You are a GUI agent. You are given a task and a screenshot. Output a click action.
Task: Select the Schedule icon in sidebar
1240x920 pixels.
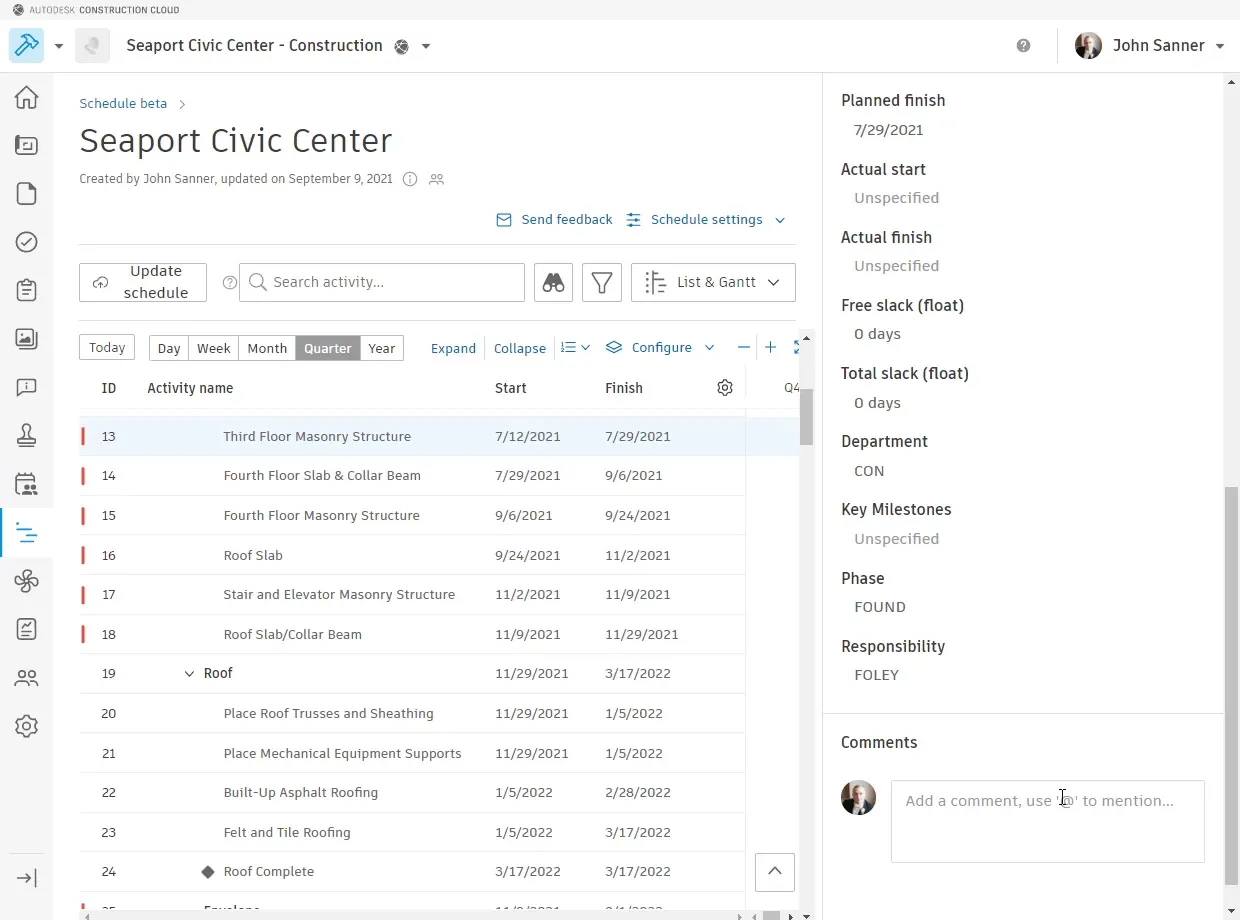pyautogui.click(x=26, y=533)
